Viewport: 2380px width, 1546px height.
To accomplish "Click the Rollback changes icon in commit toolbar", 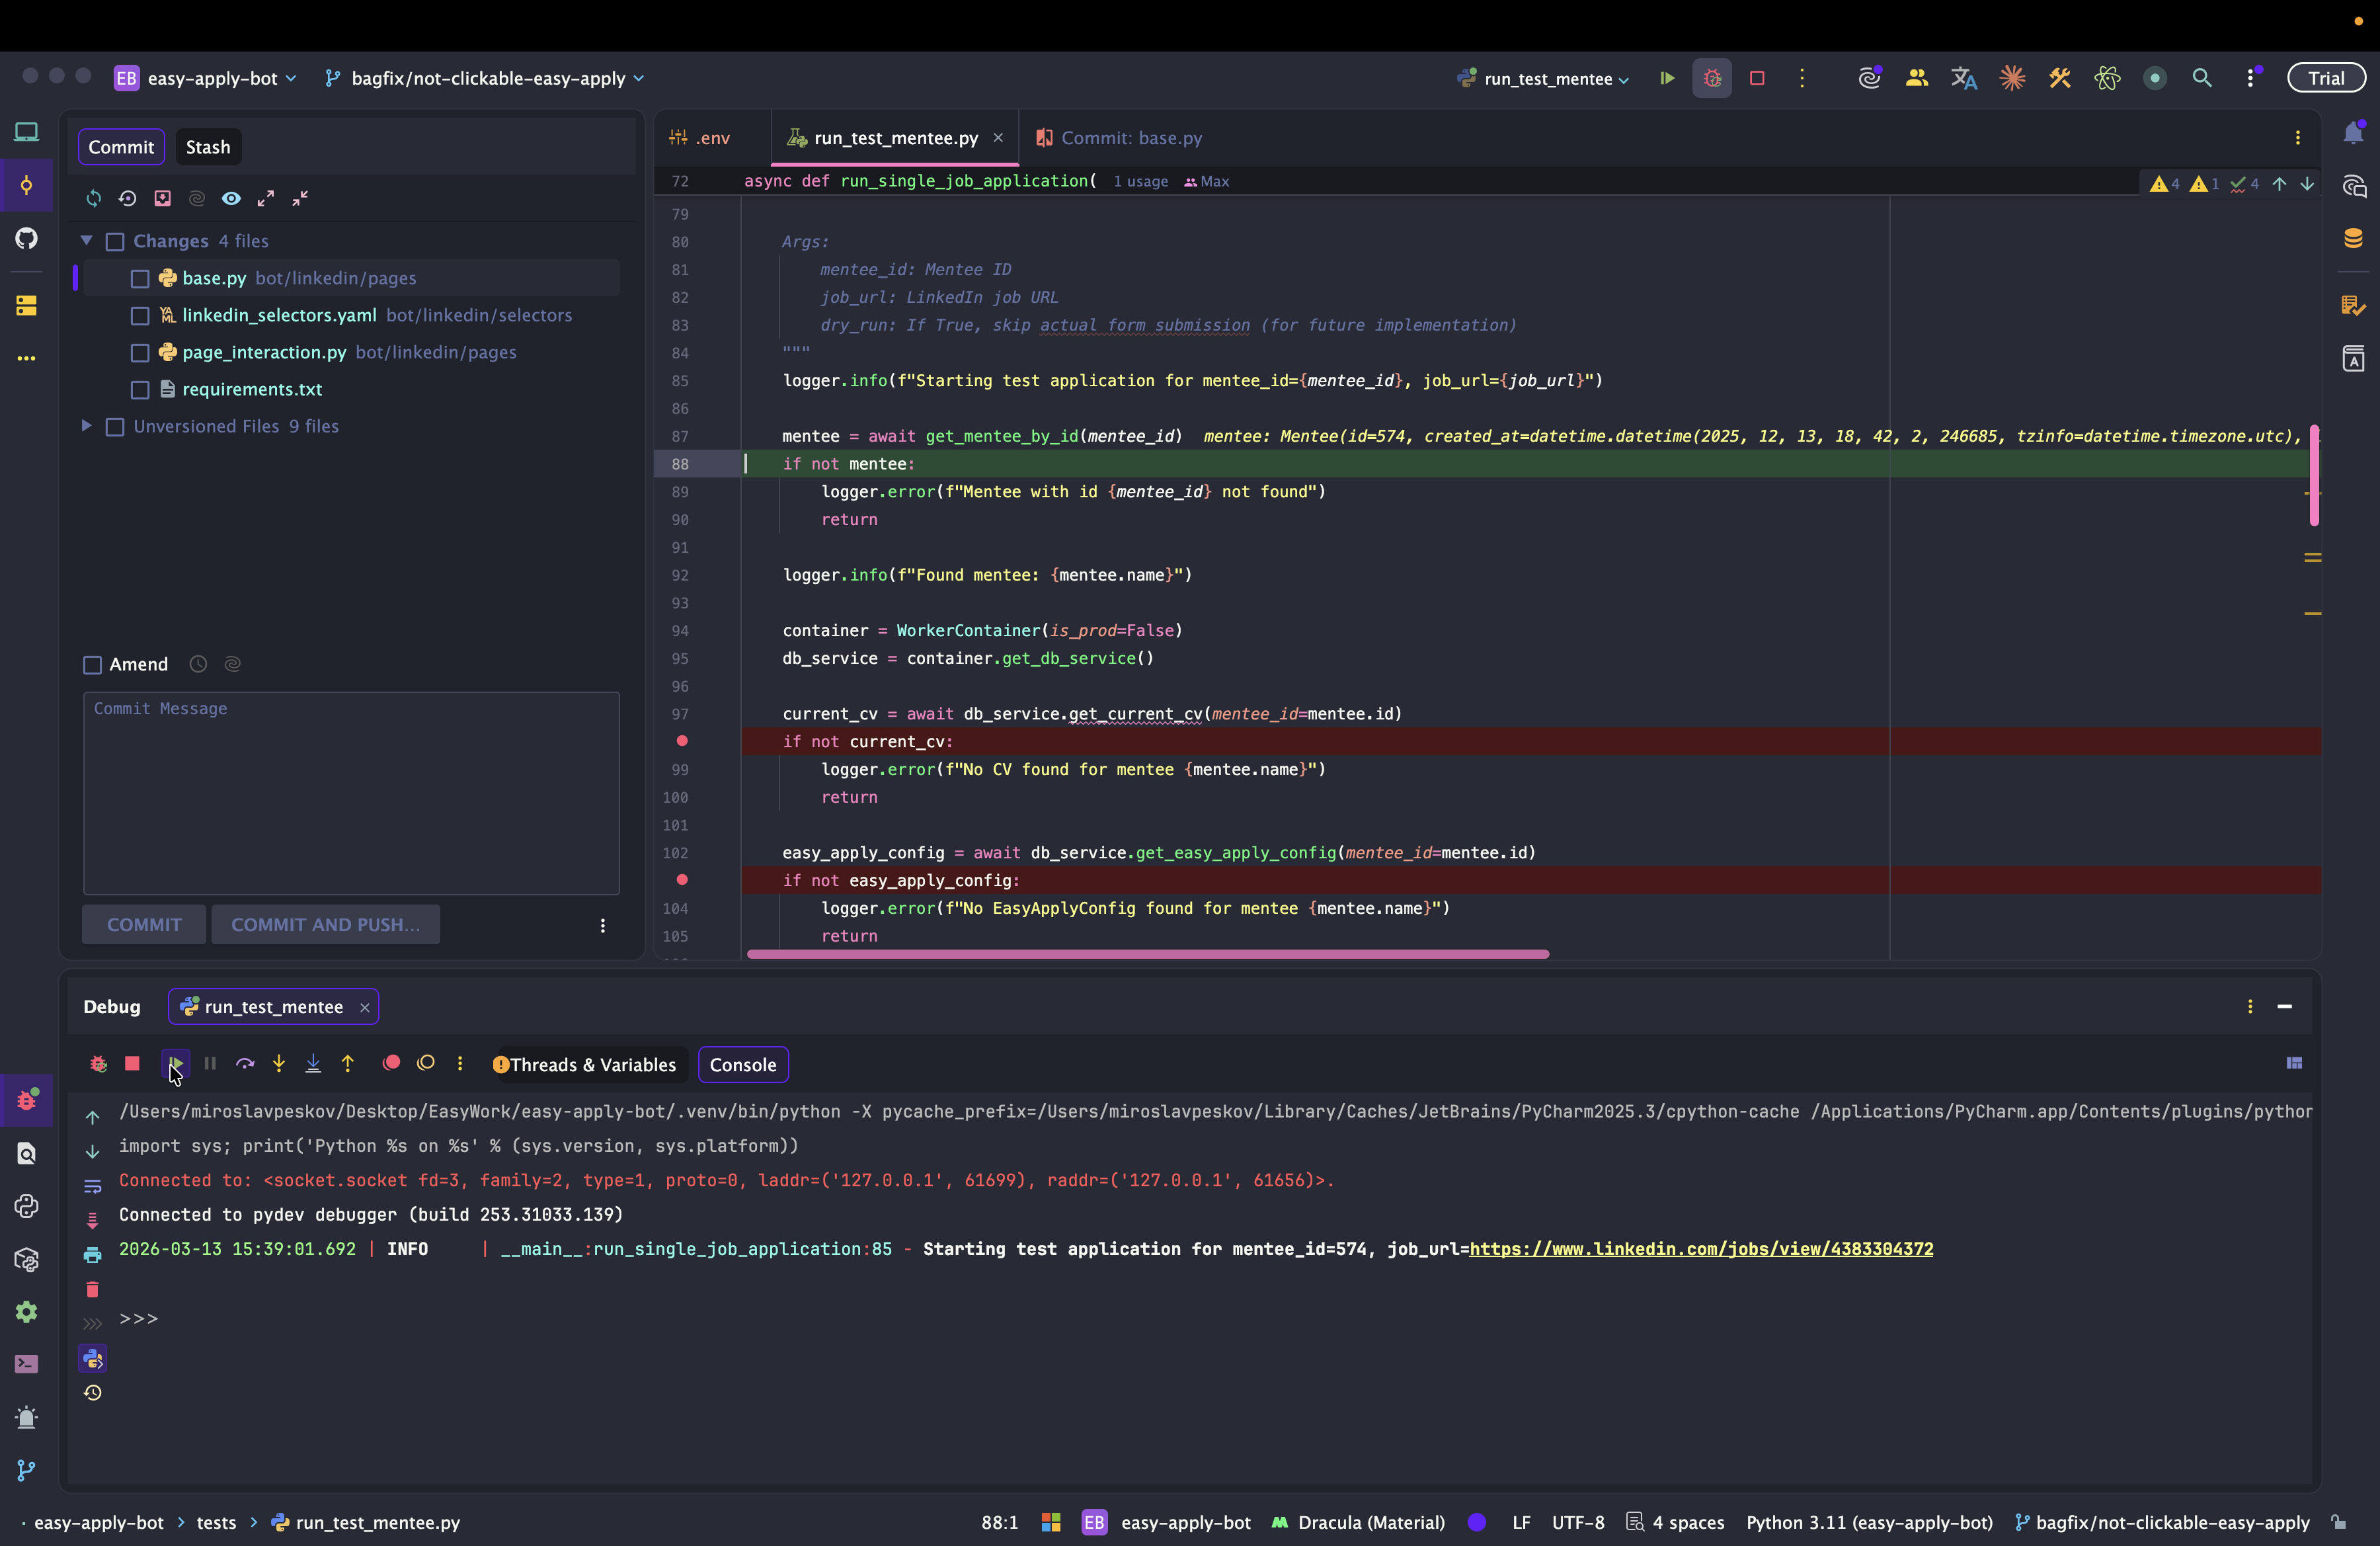I will coord(128,198).
